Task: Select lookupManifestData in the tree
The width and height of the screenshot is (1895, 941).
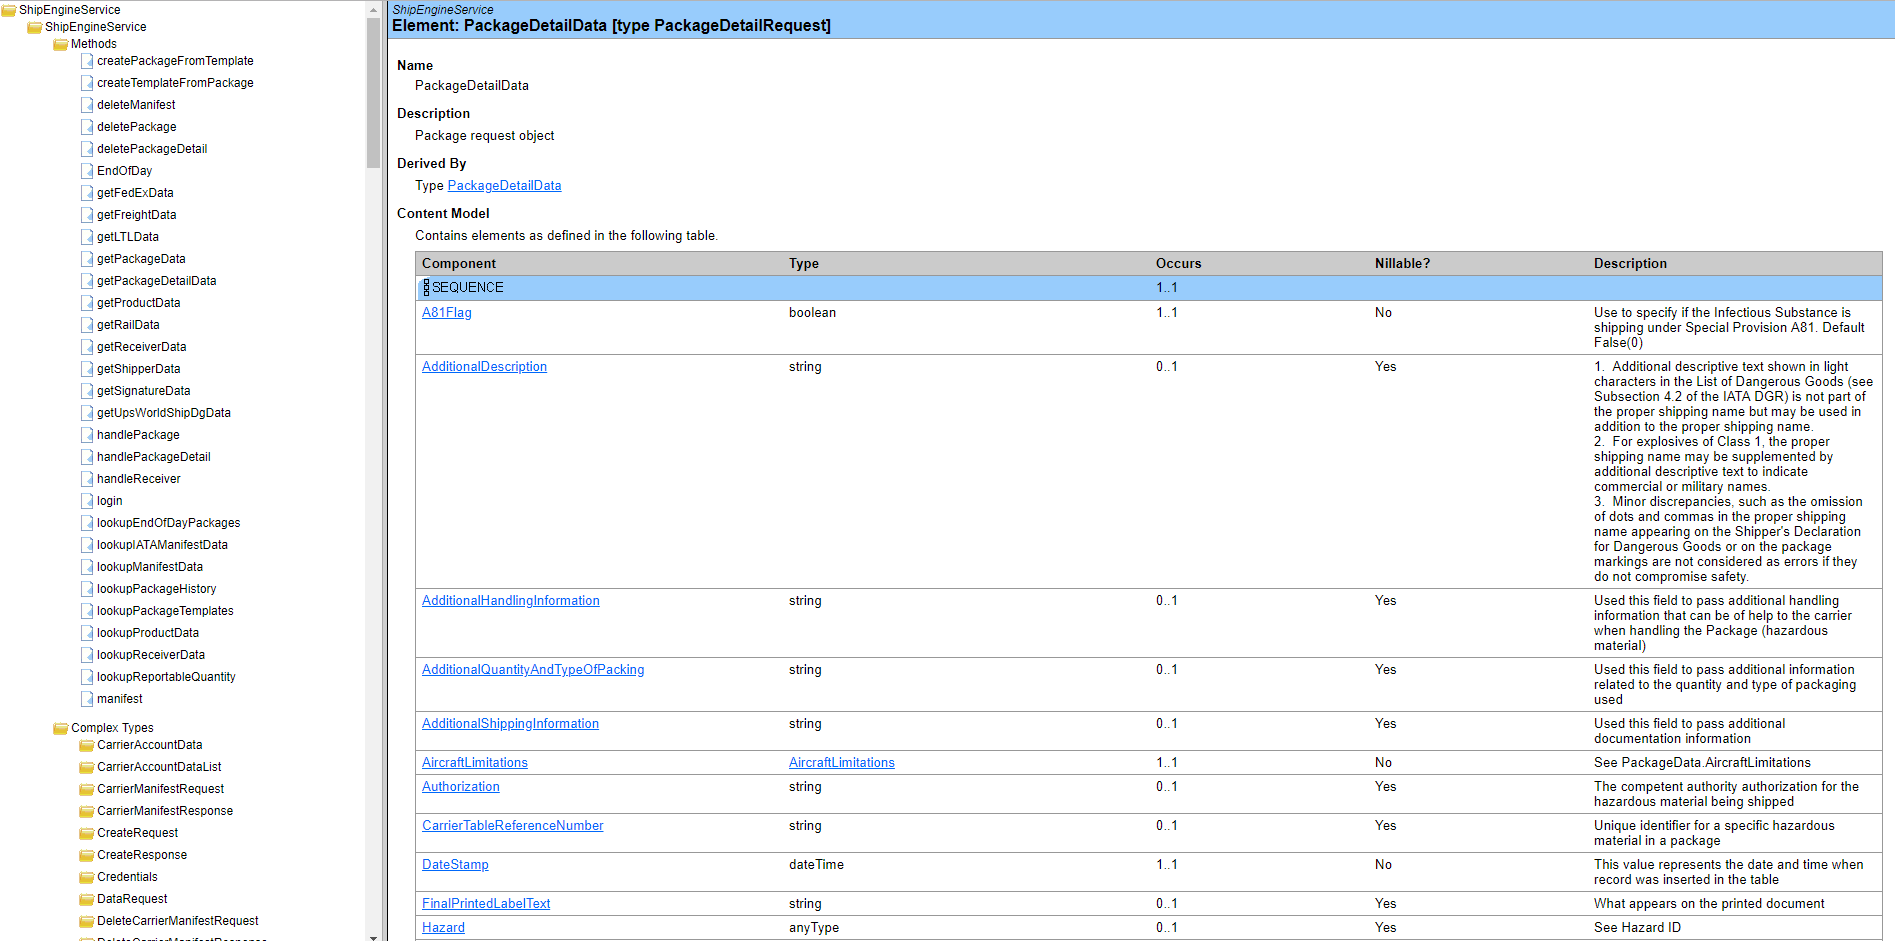Action: point(150,567)
